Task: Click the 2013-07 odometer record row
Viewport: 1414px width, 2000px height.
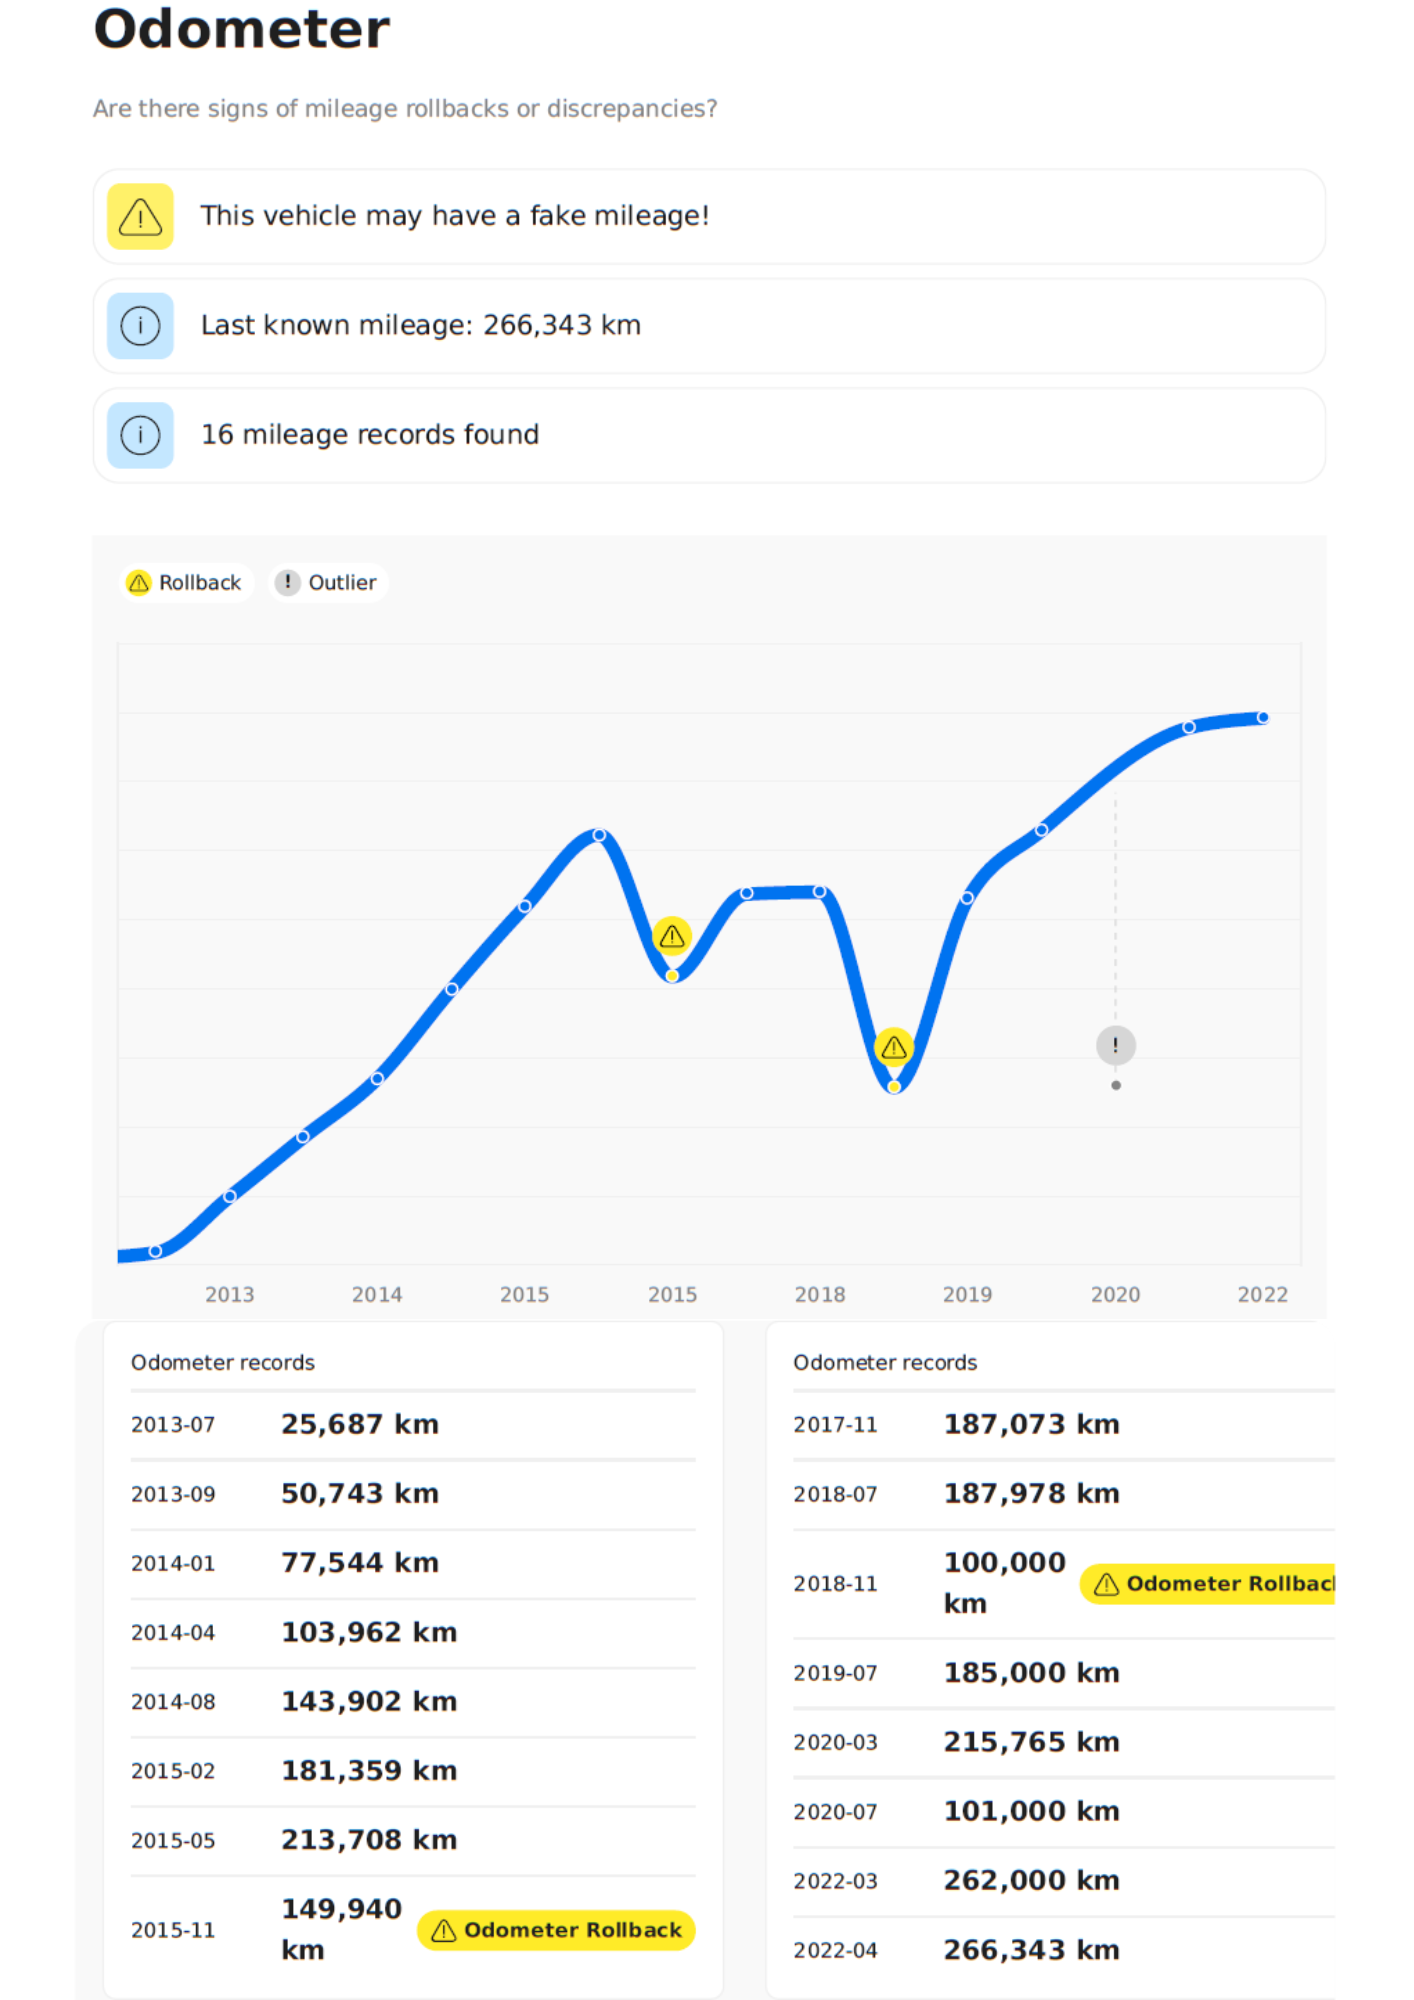Action: coord(412,1424)
